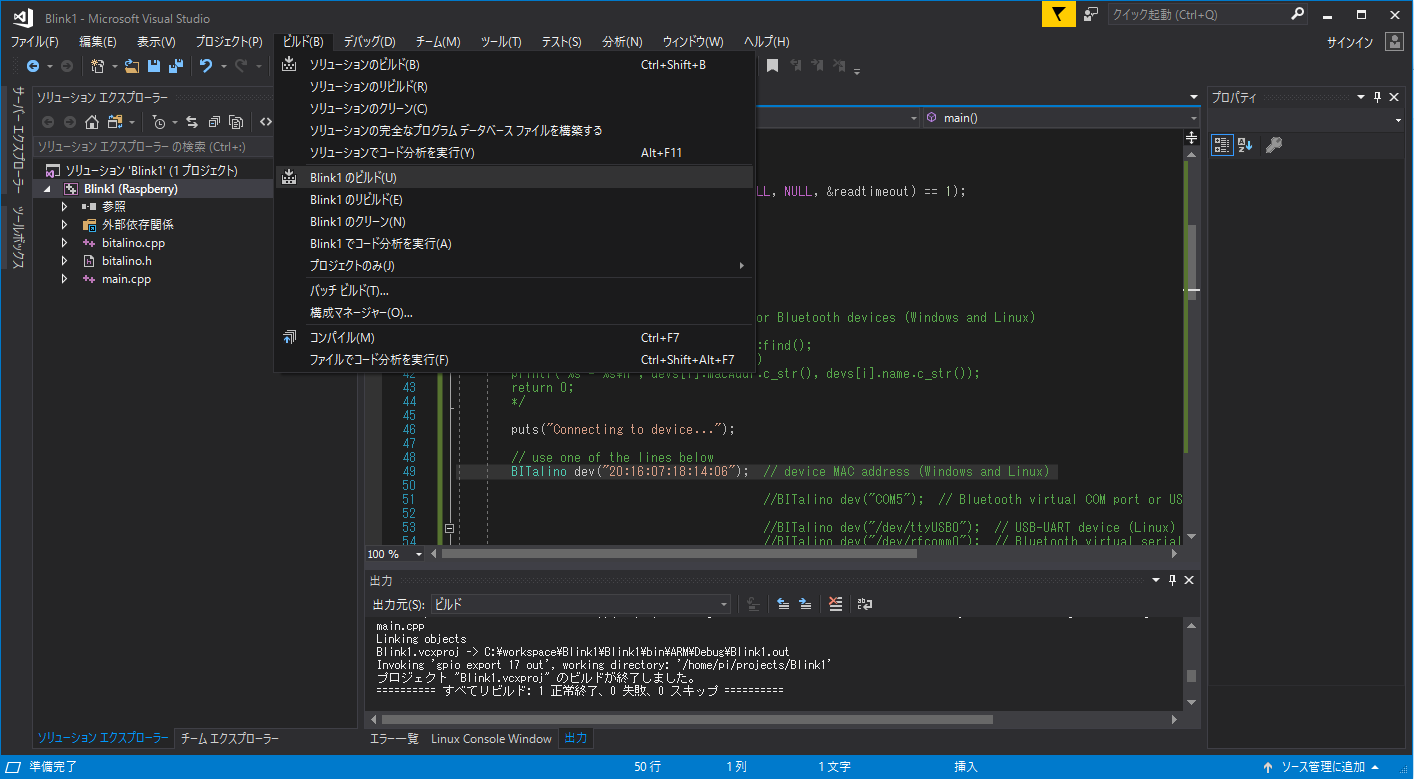Switch to the Linux Console Window tab
This screenshot has height=779, width=1414.
point(491,739)
